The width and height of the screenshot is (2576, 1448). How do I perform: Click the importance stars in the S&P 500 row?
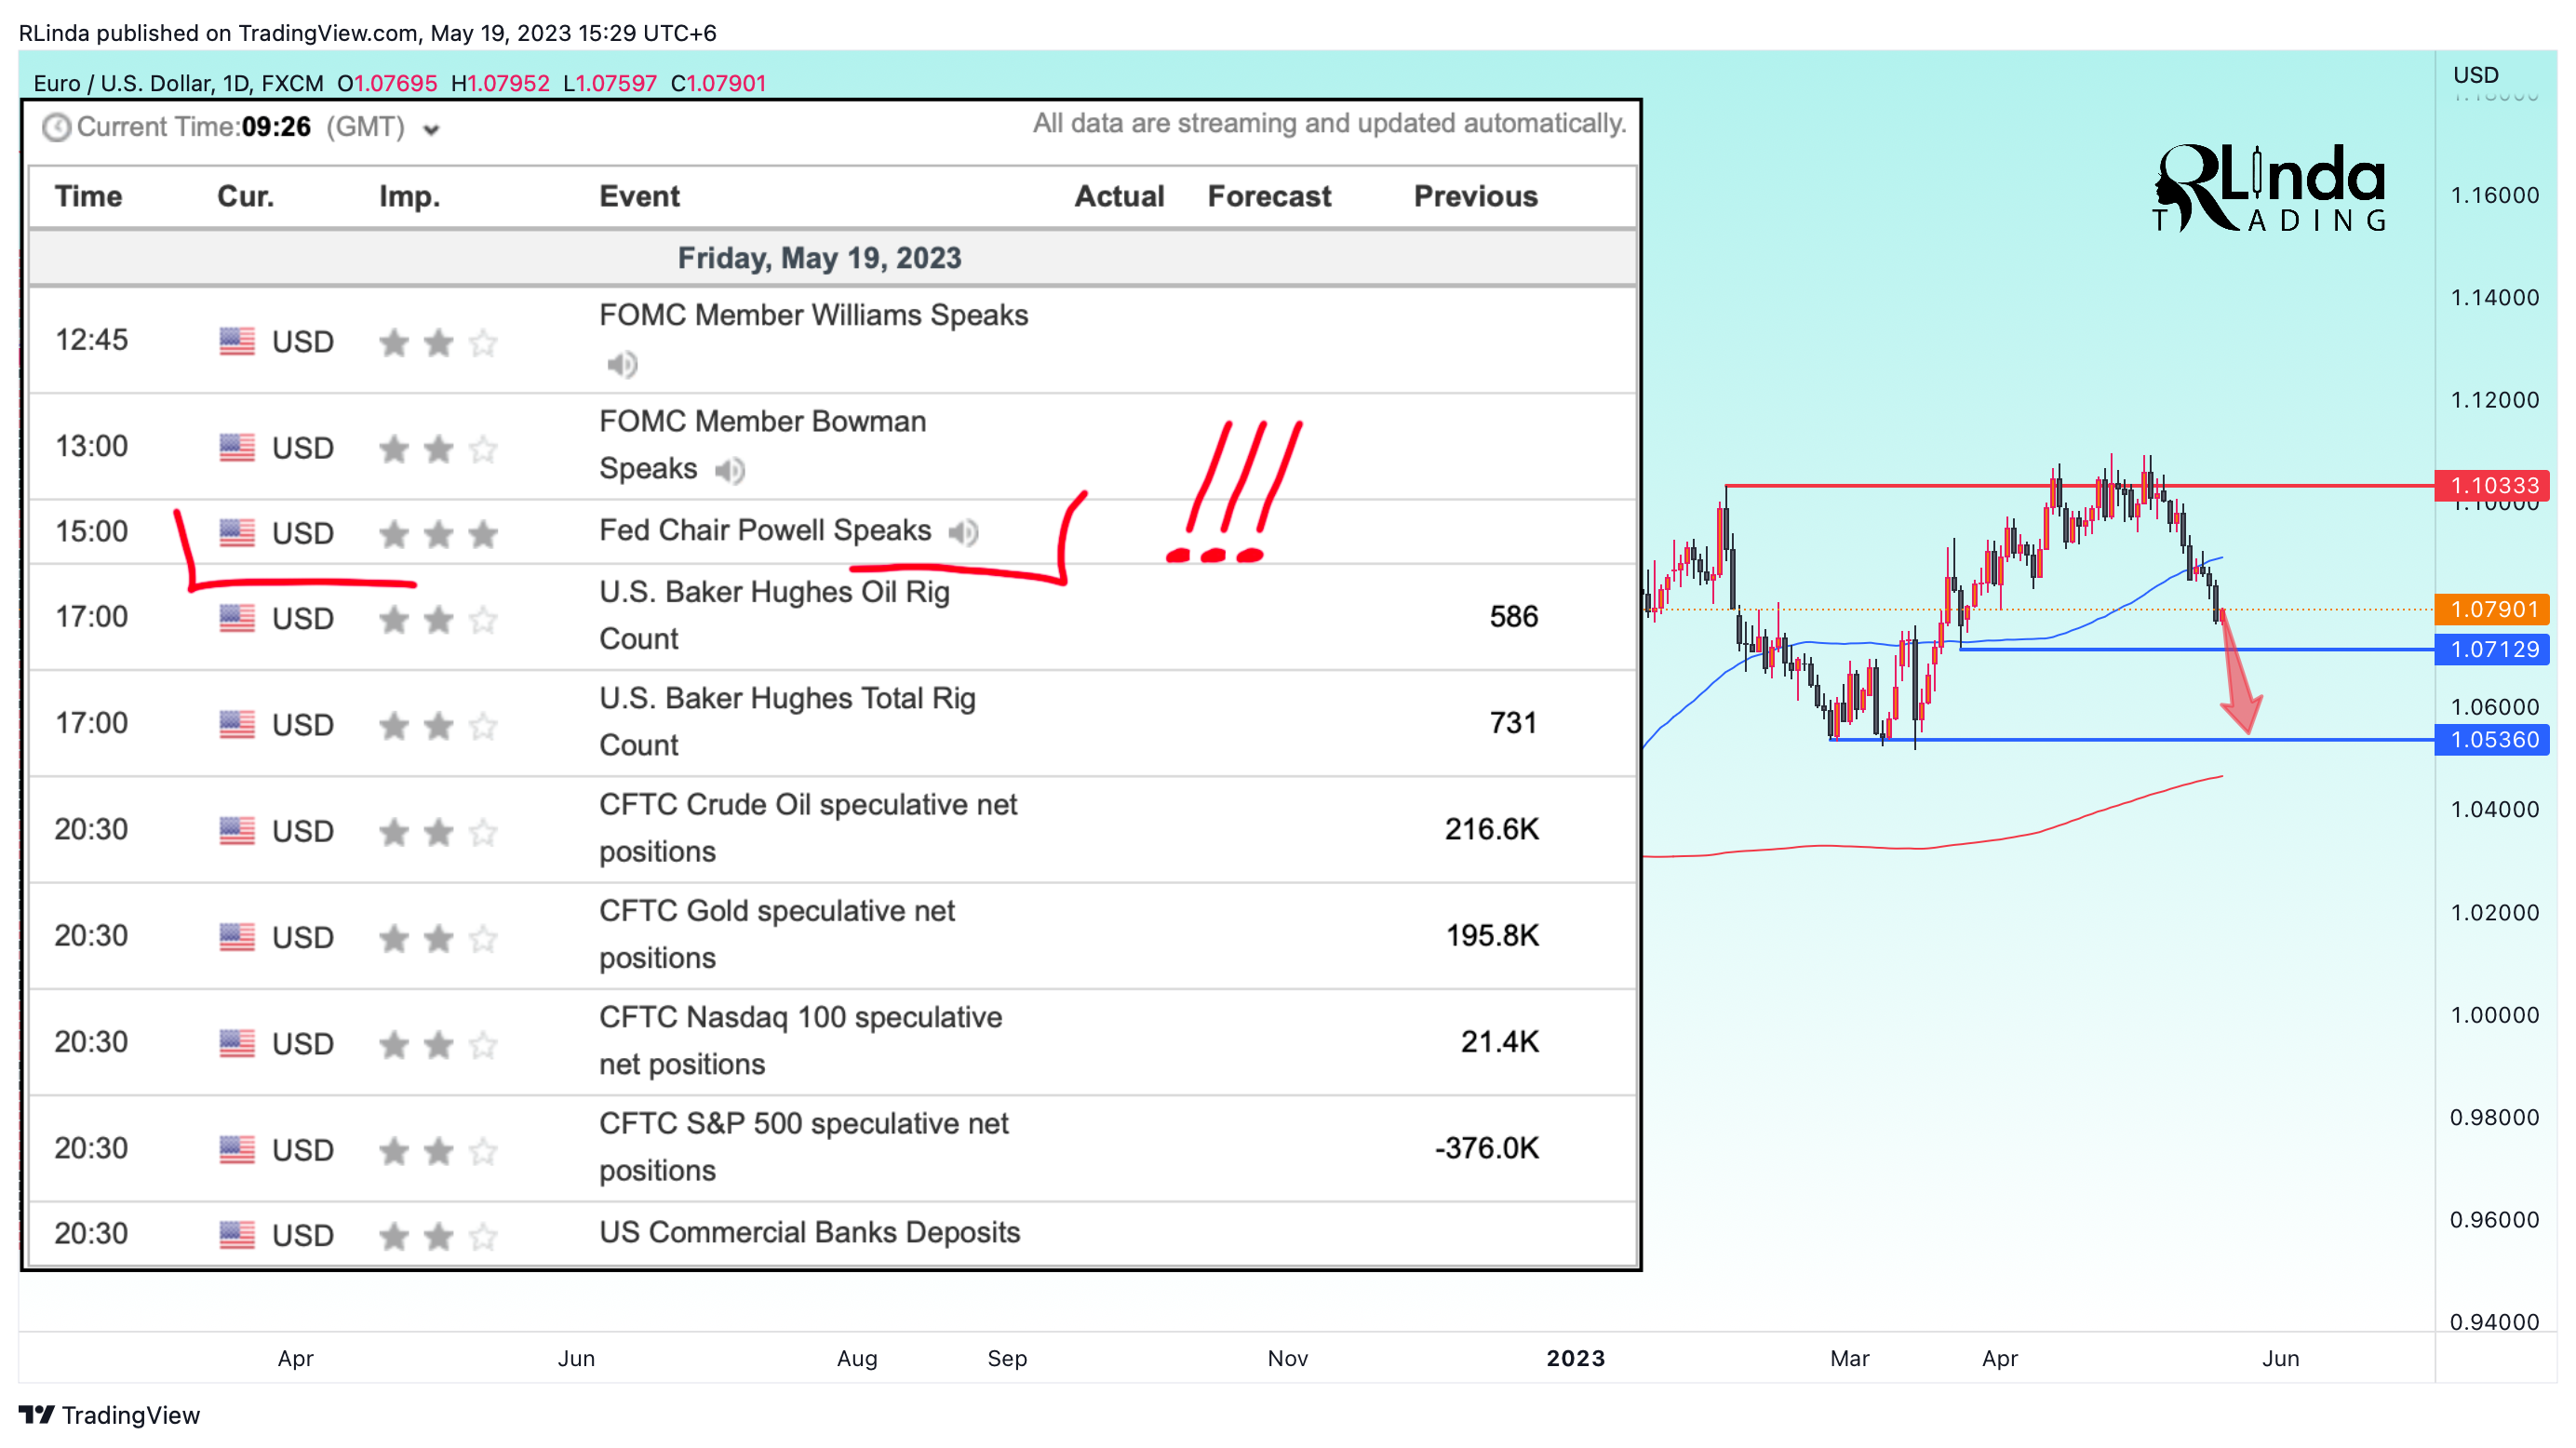(439, 1151)
